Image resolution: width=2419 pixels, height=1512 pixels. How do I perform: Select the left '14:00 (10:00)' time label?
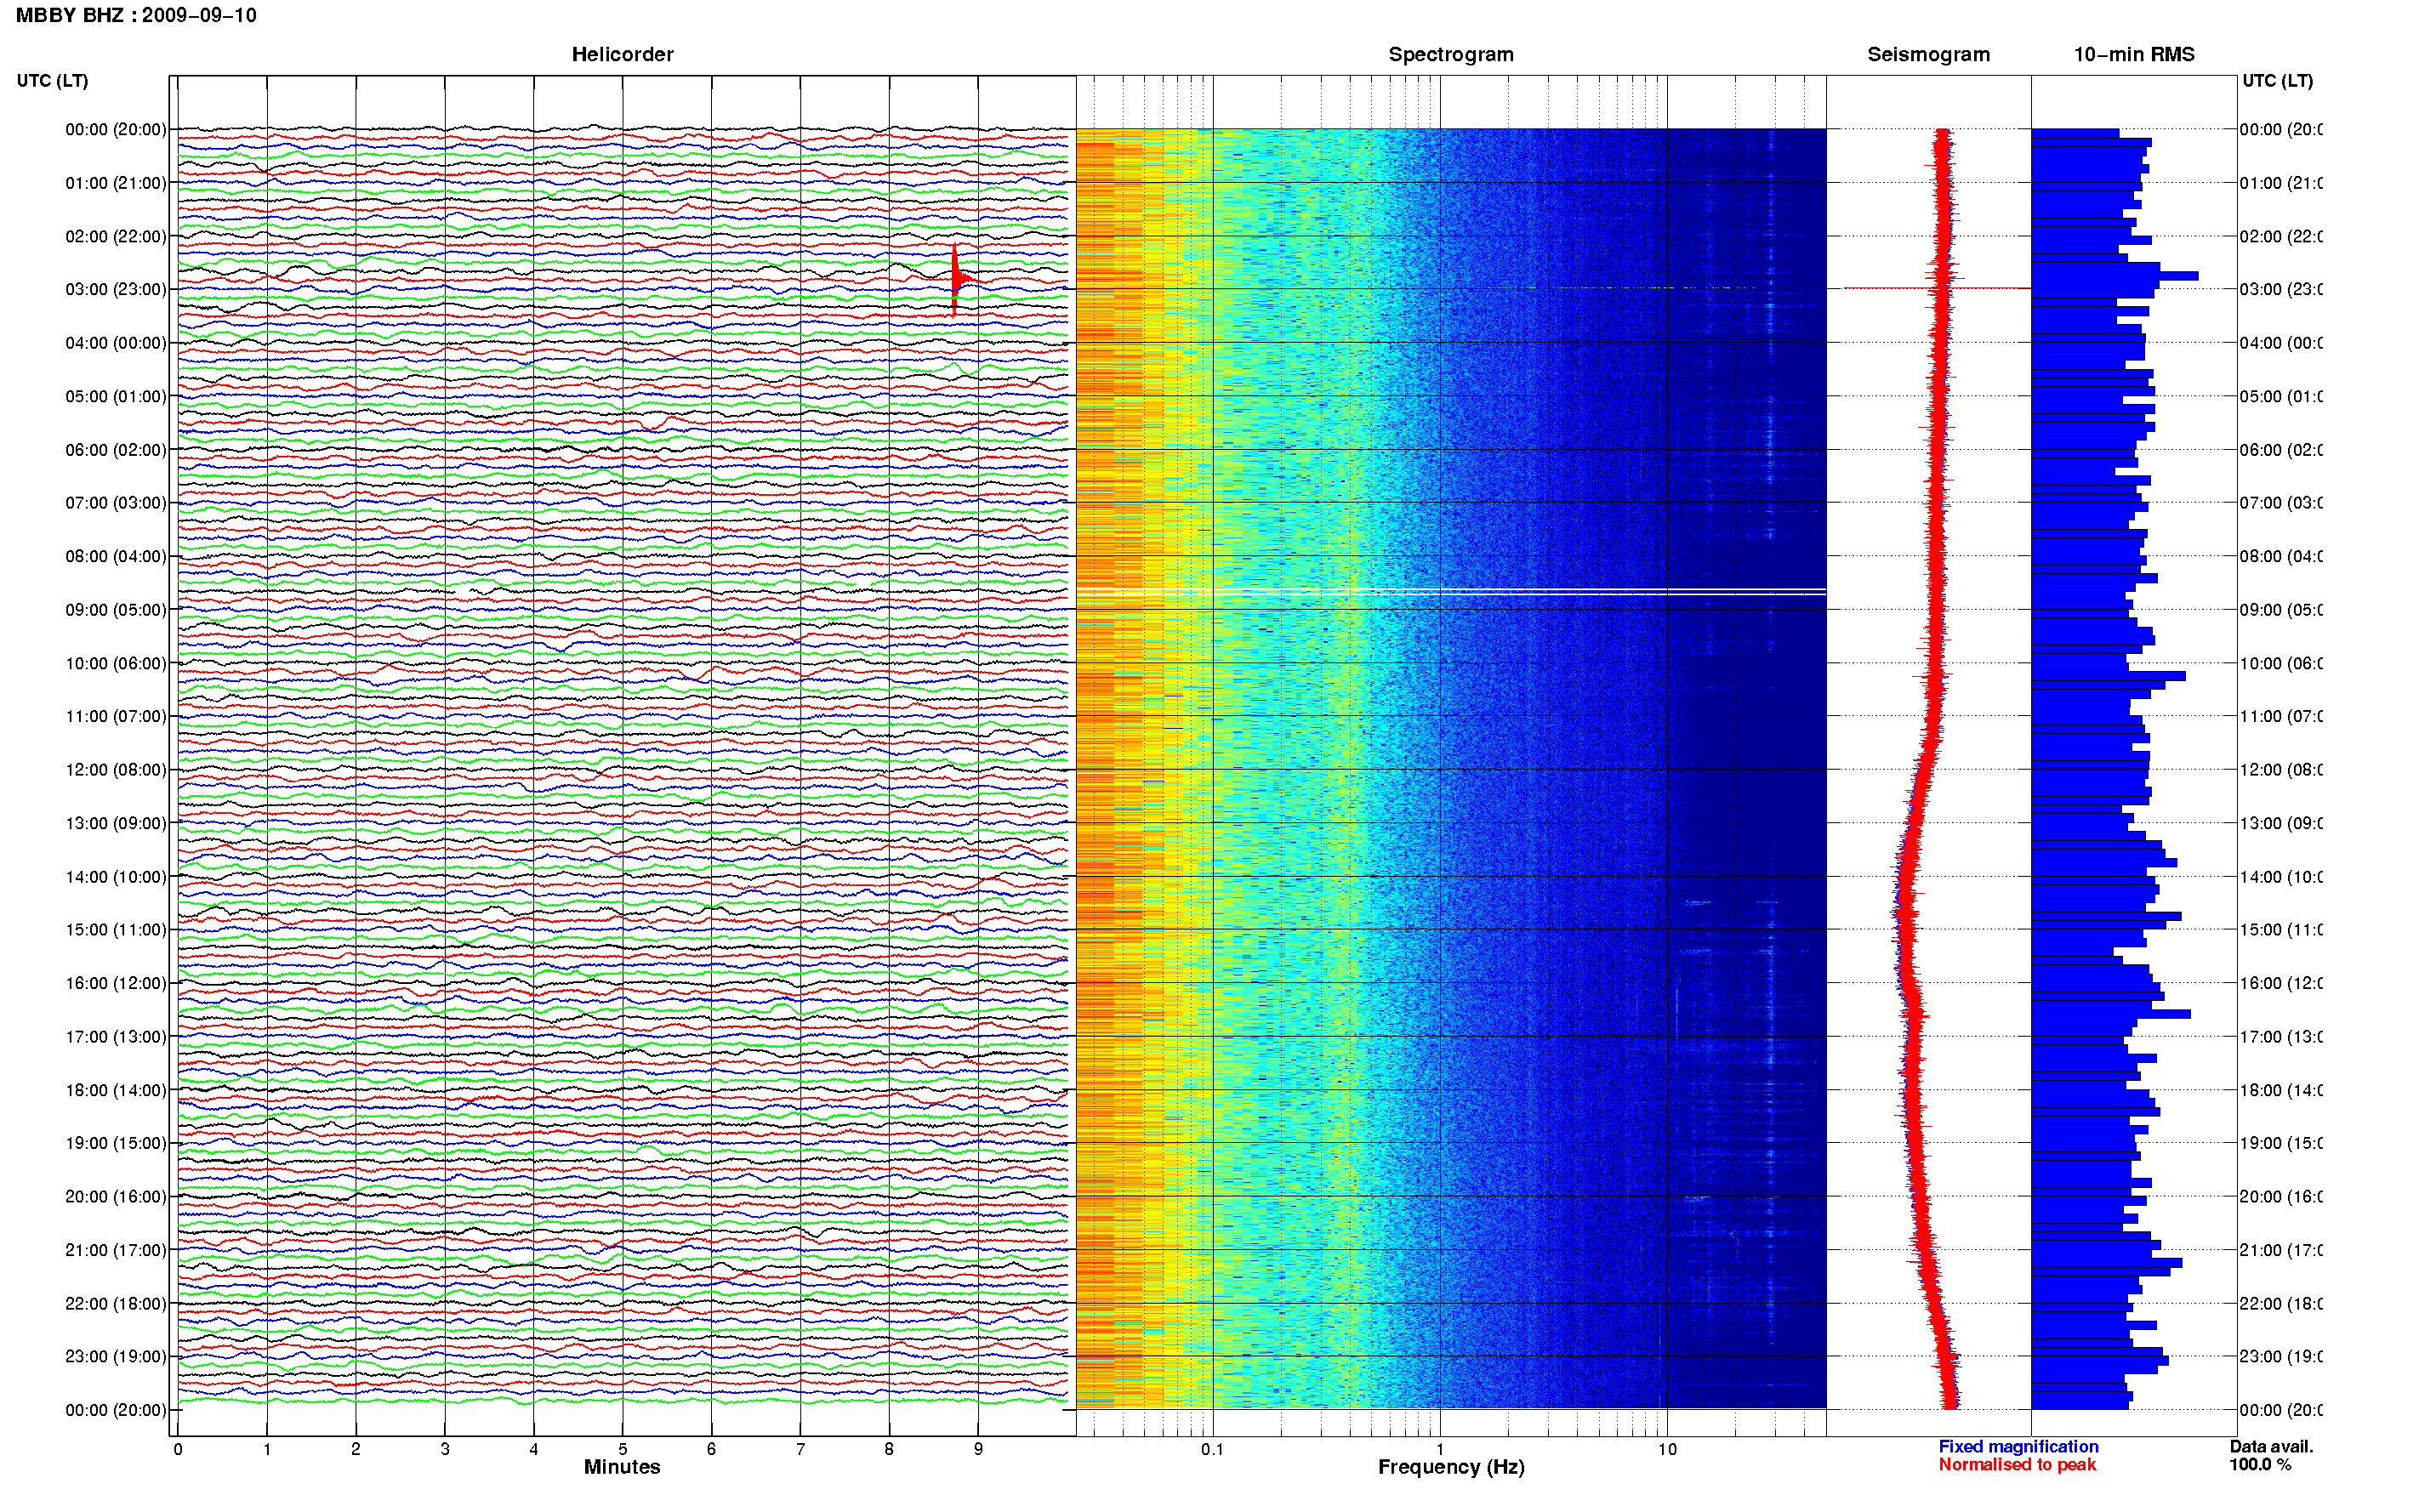pos(116,877)
